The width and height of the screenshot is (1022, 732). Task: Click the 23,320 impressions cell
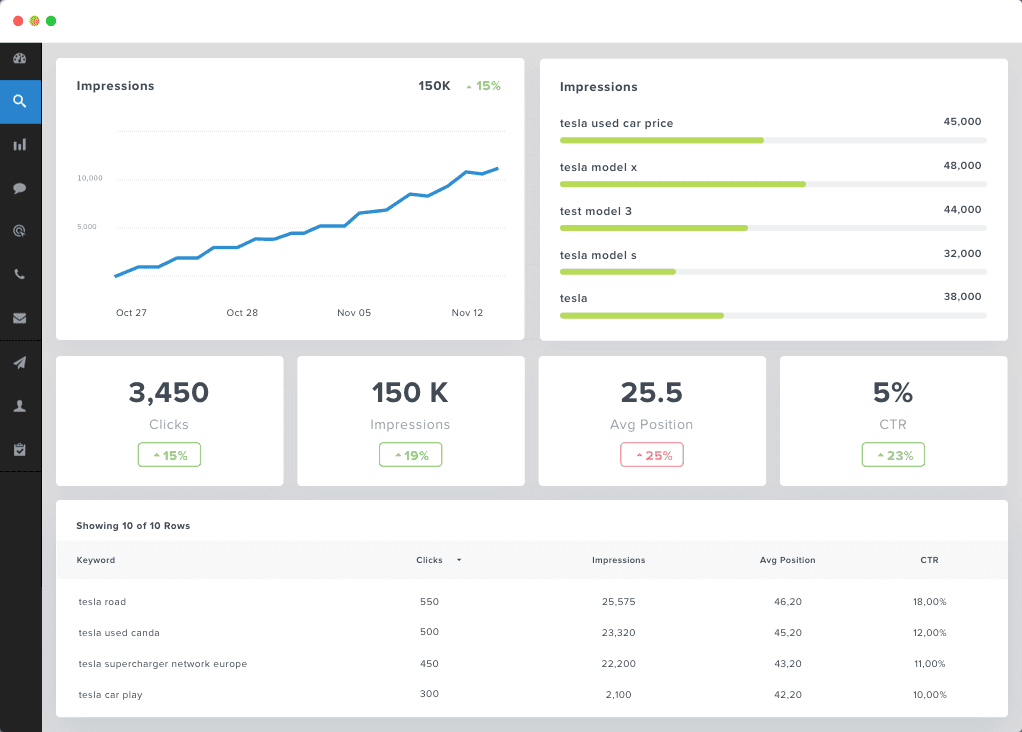619,632
